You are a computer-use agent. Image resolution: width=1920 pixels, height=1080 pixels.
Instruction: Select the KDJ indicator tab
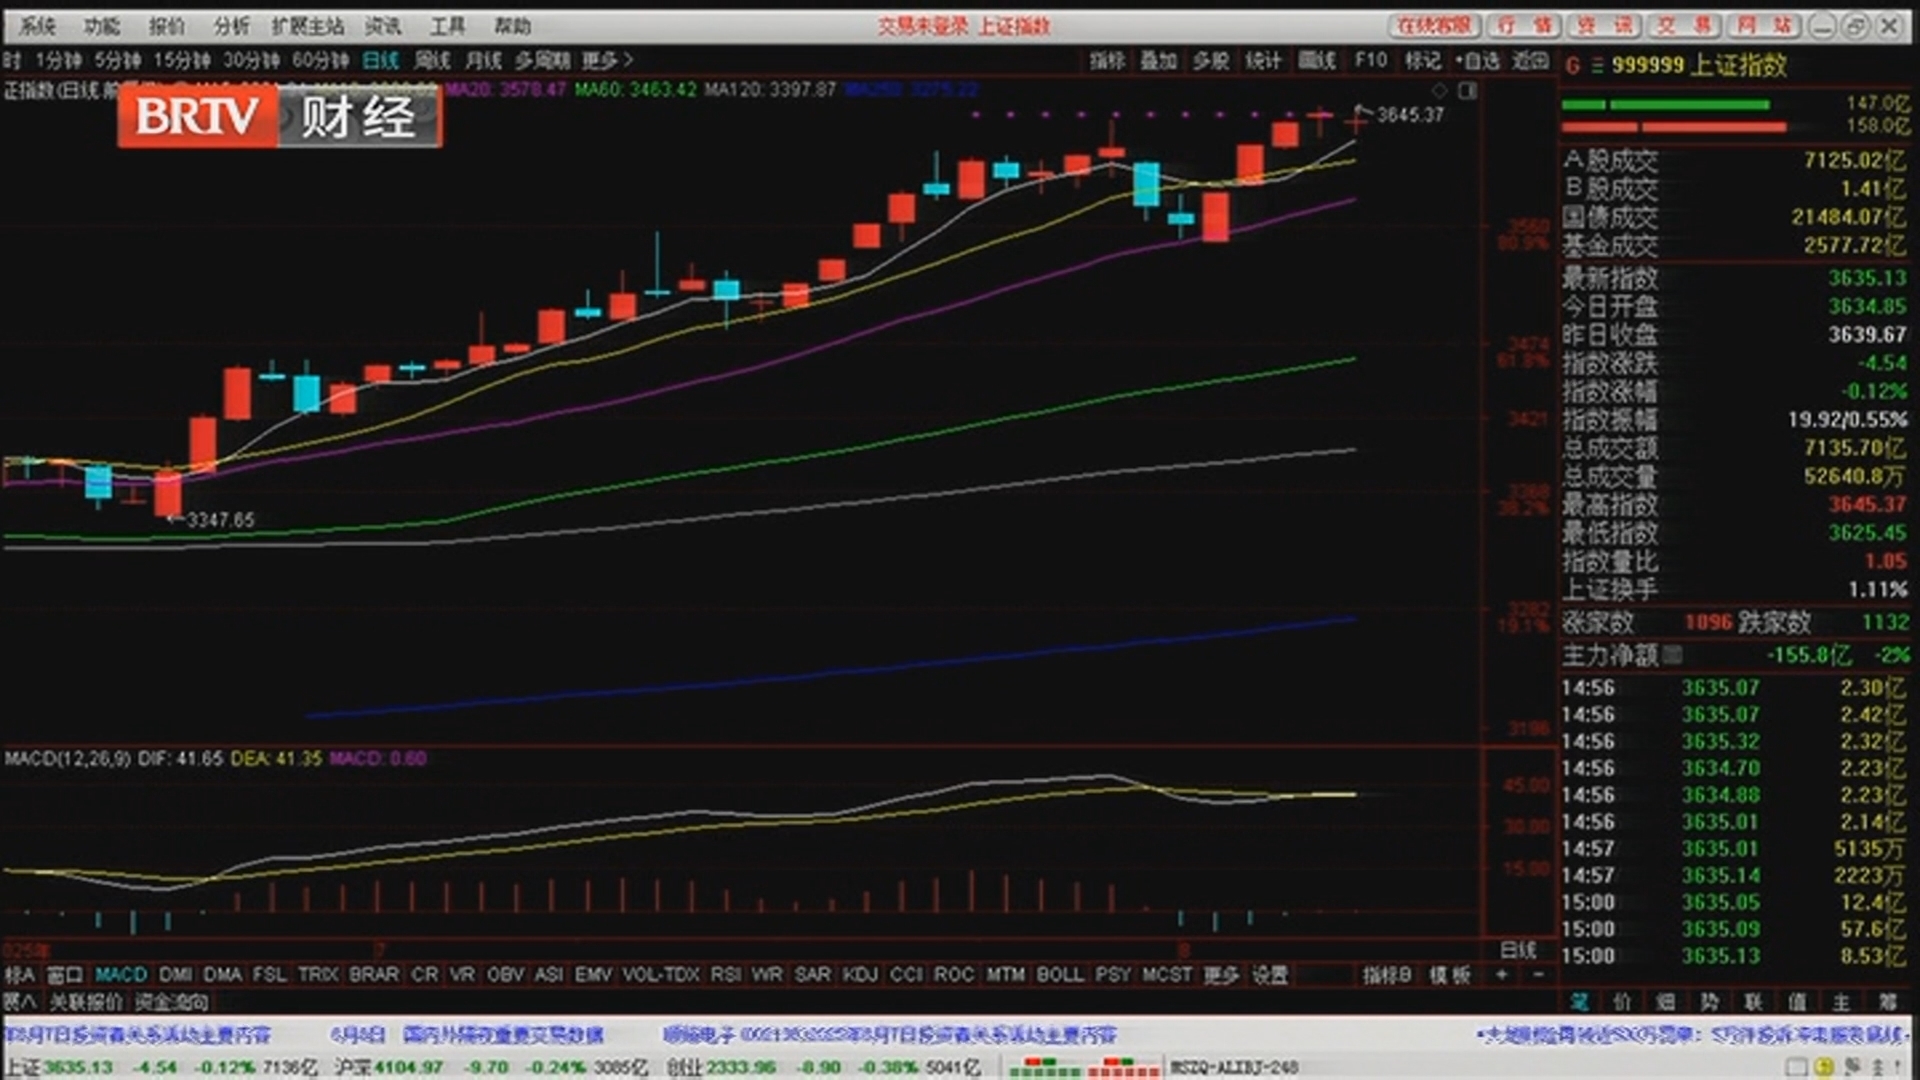tap(860, 974)
